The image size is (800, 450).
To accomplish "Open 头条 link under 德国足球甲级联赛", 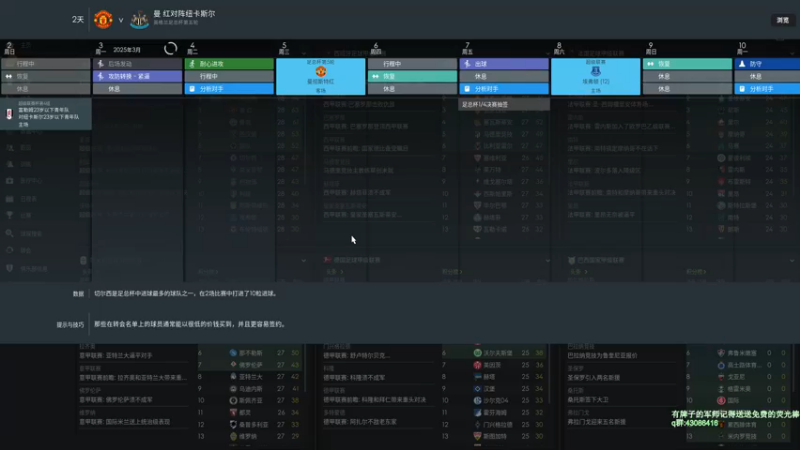I will pyautogui.click(x=334, y=272).
